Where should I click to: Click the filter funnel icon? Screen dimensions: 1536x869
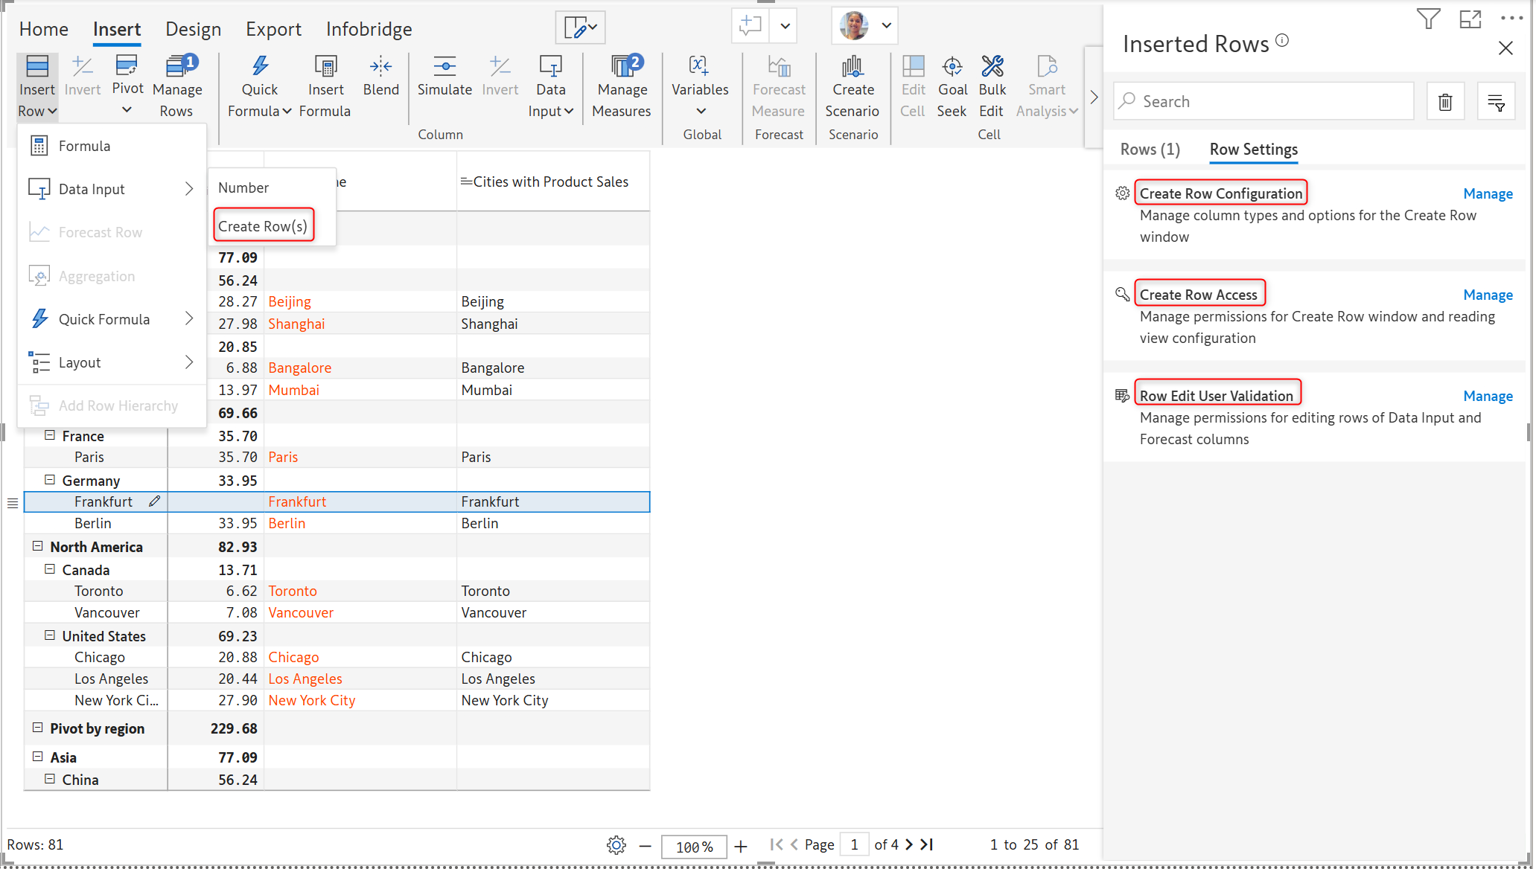pos(1428,19)
